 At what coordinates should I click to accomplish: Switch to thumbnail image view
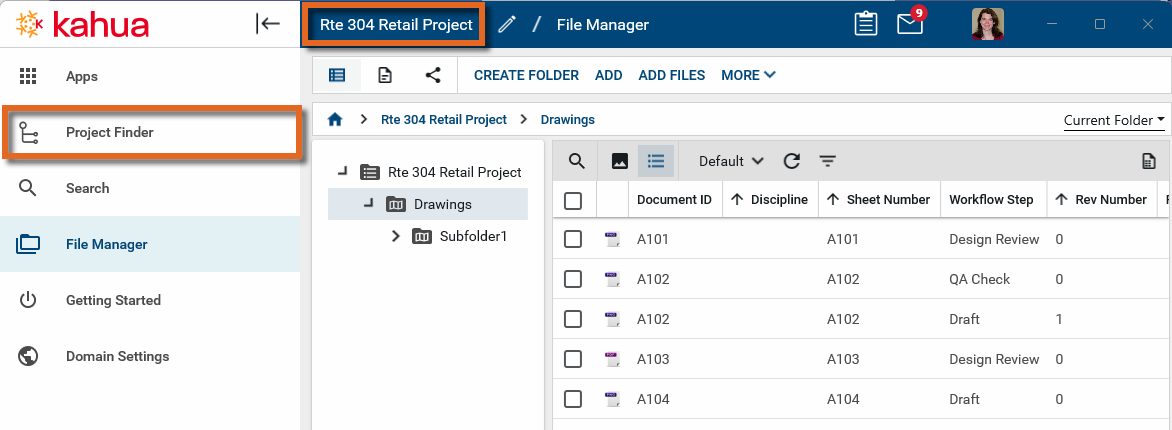click(x=619, y=161)
